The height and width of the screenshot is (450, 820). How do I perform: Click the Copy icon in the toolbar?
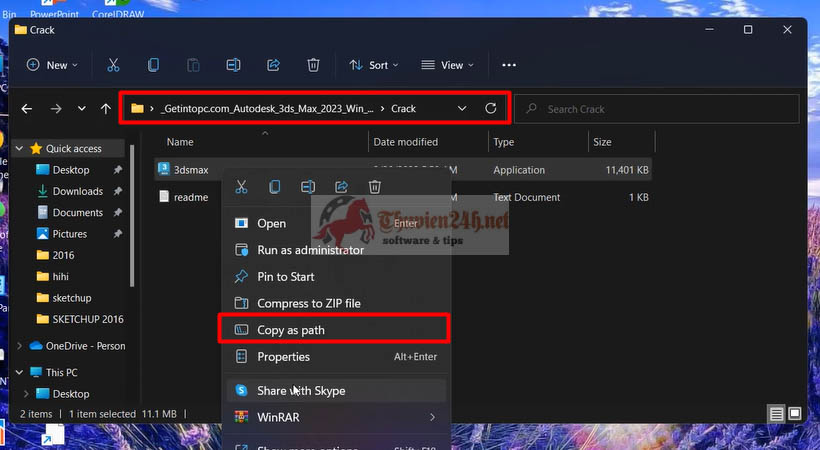pos(153,65)
